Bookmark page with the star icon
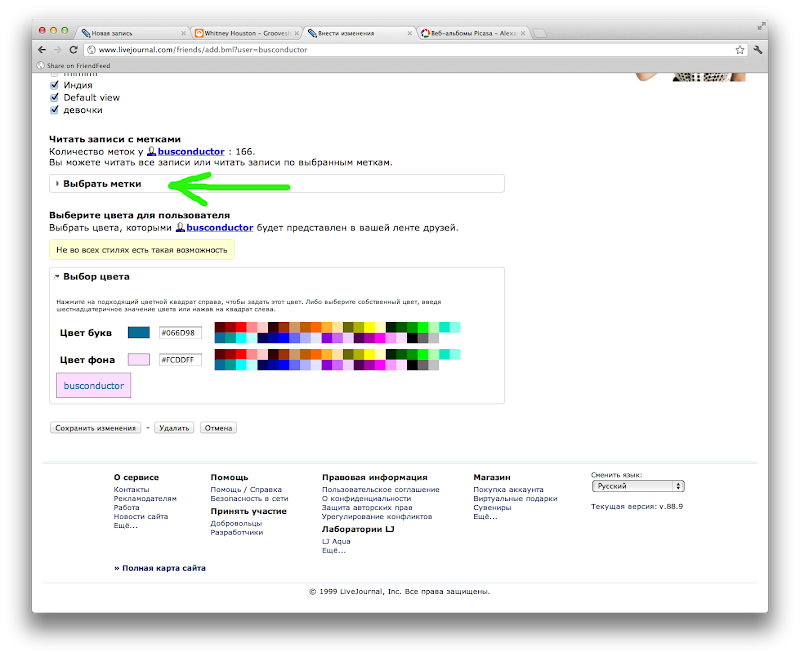The image size is (800, 657). point(740,49)
